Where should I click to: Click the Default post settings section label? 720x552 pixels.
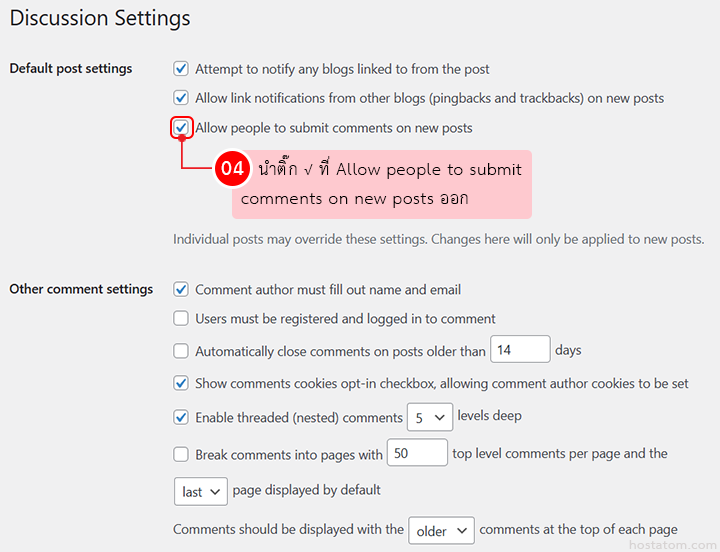[x=71, y=69]
